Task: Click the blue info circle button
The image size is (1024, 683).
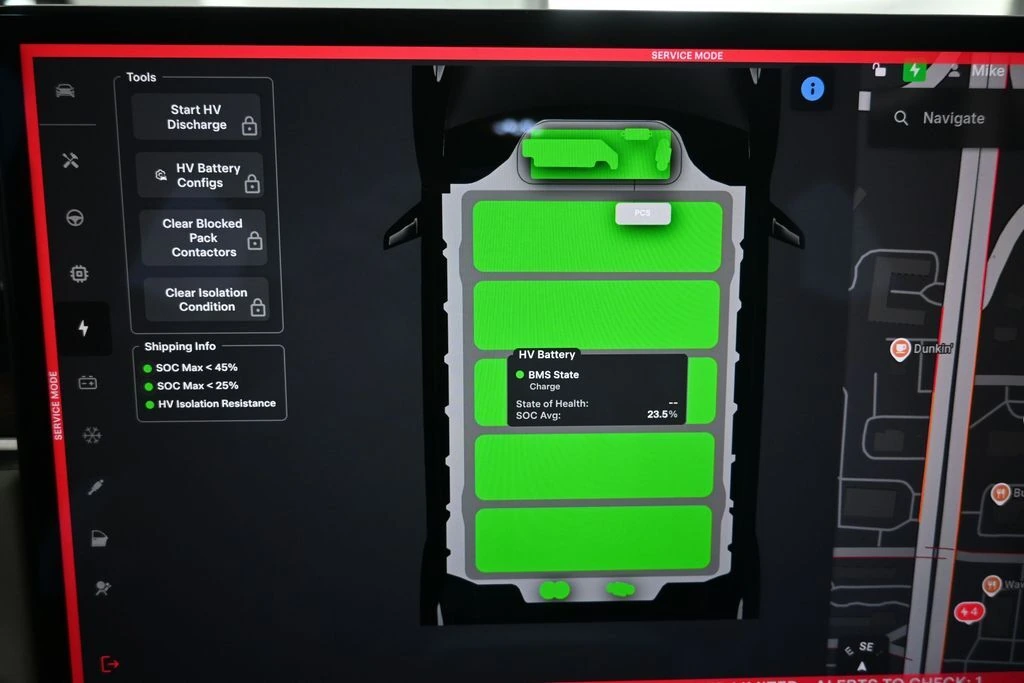Action: (813, 89)
